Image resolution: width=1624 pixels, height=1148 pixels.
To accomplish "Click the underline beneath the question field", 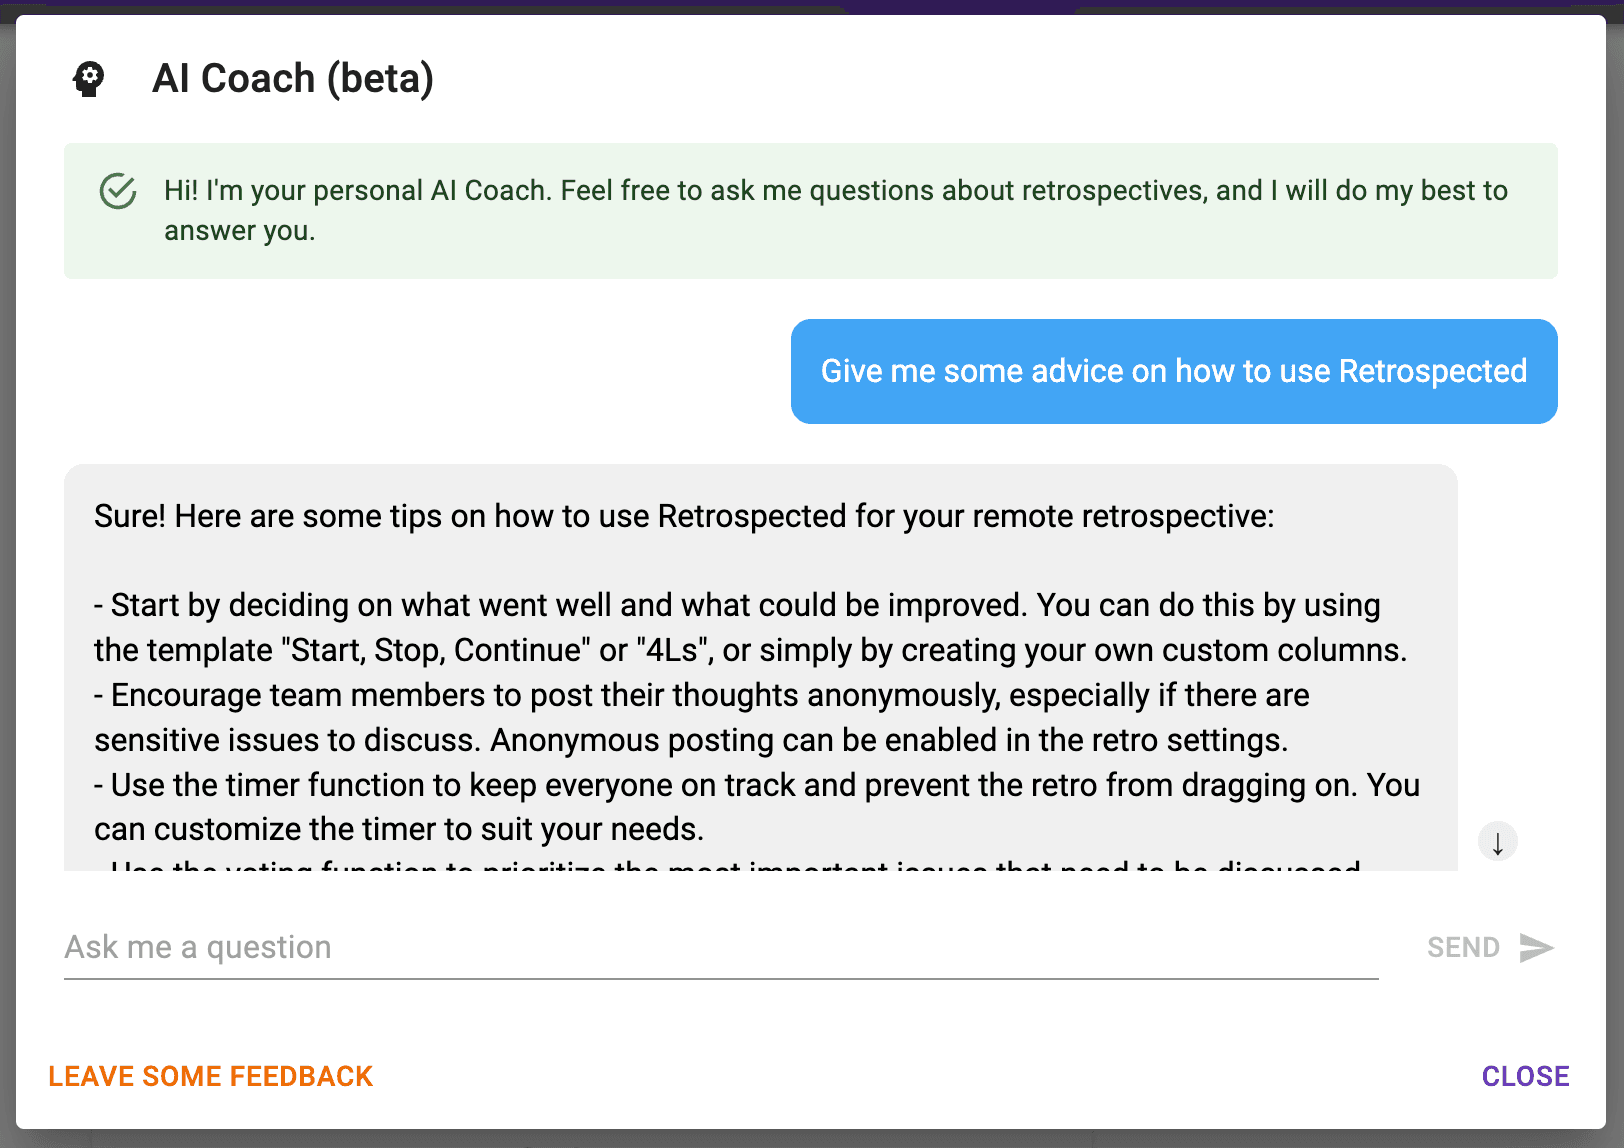I will click(x=721, y=978).
